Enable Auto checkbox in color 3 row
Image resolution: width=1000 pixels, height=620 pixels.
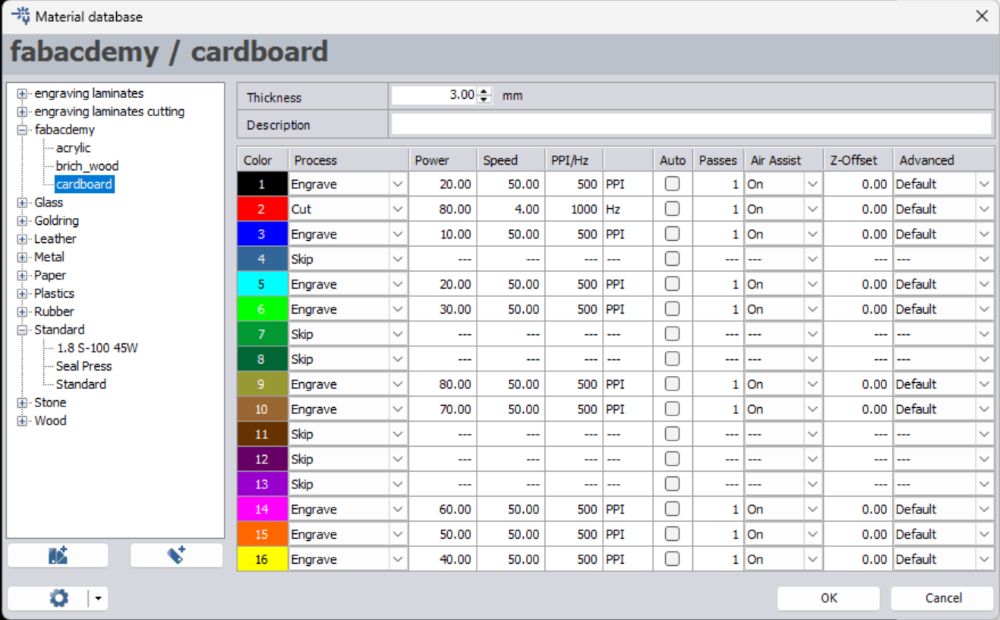[672, 233]
